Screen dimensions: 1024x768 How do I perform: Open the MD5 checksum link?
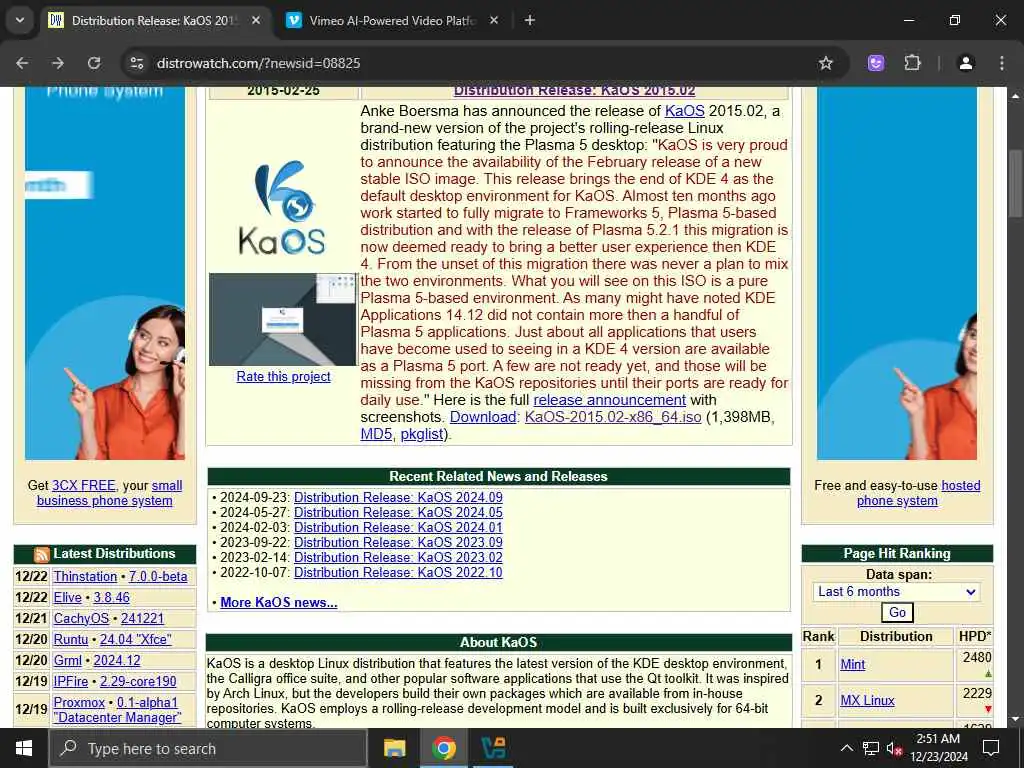tap(376, 434)
